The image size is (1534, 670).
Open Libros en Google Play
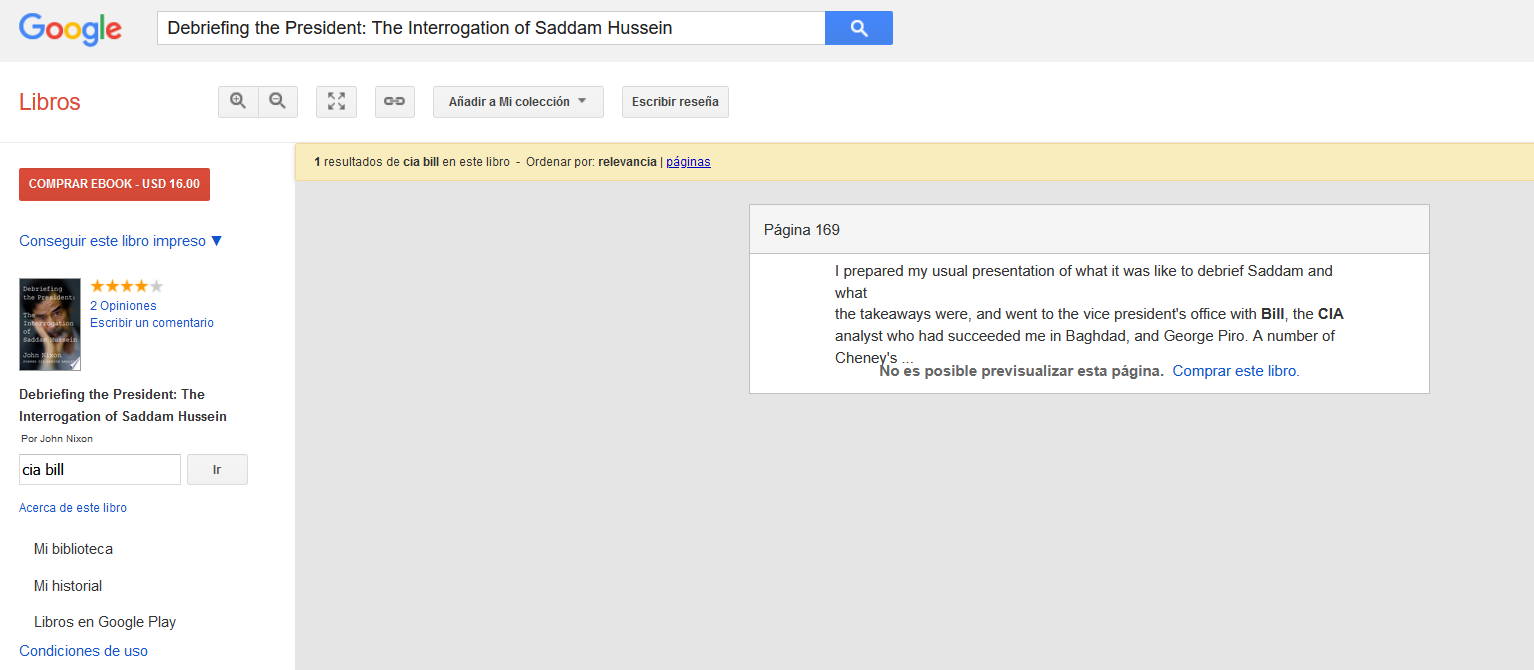(105, 622)
